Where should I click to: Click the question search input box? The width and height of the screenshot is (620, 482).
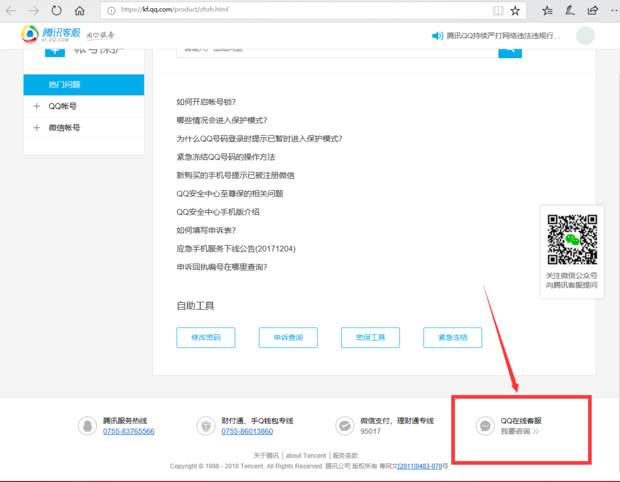point(337,51)
